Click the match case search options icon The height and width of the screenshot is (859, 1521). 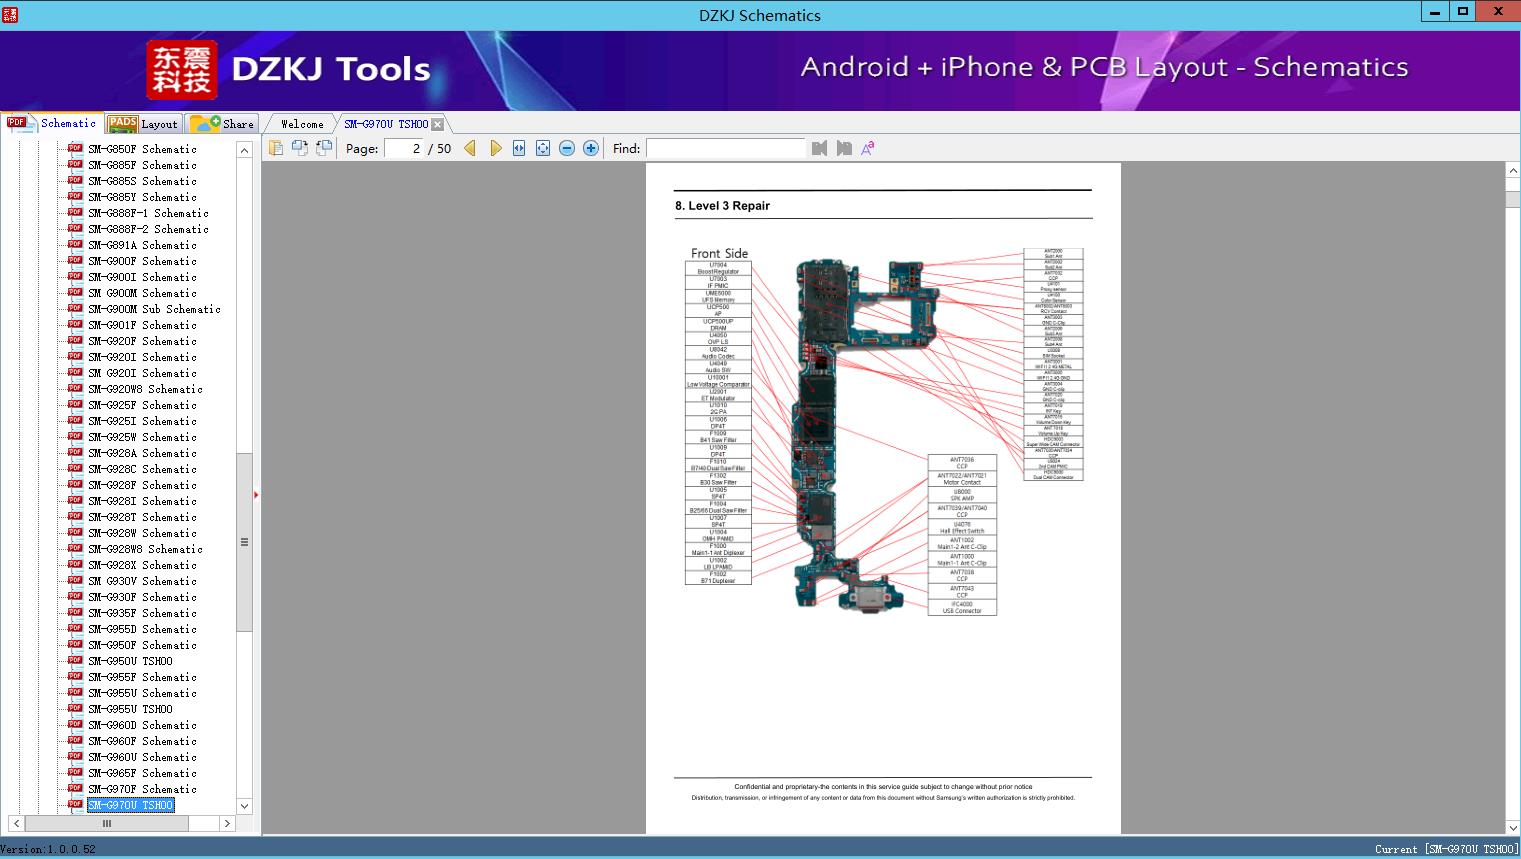(x=868, y=148)
